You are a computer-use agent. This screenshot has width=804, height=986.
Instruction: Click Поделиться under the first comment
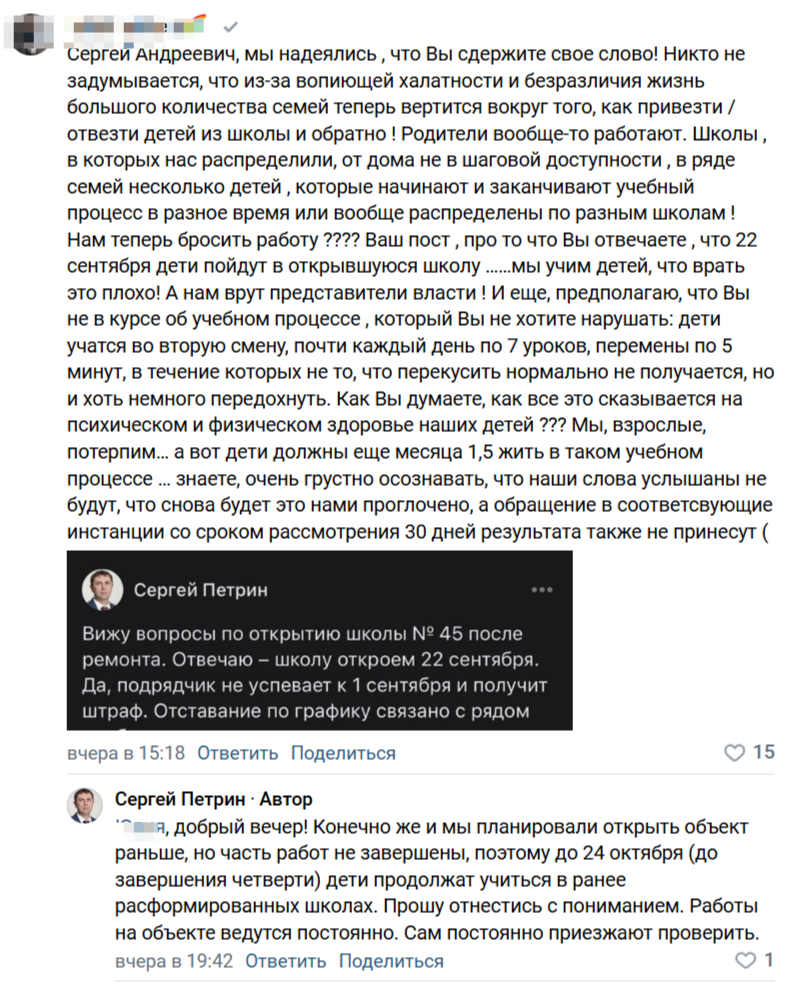pos(343,753)
